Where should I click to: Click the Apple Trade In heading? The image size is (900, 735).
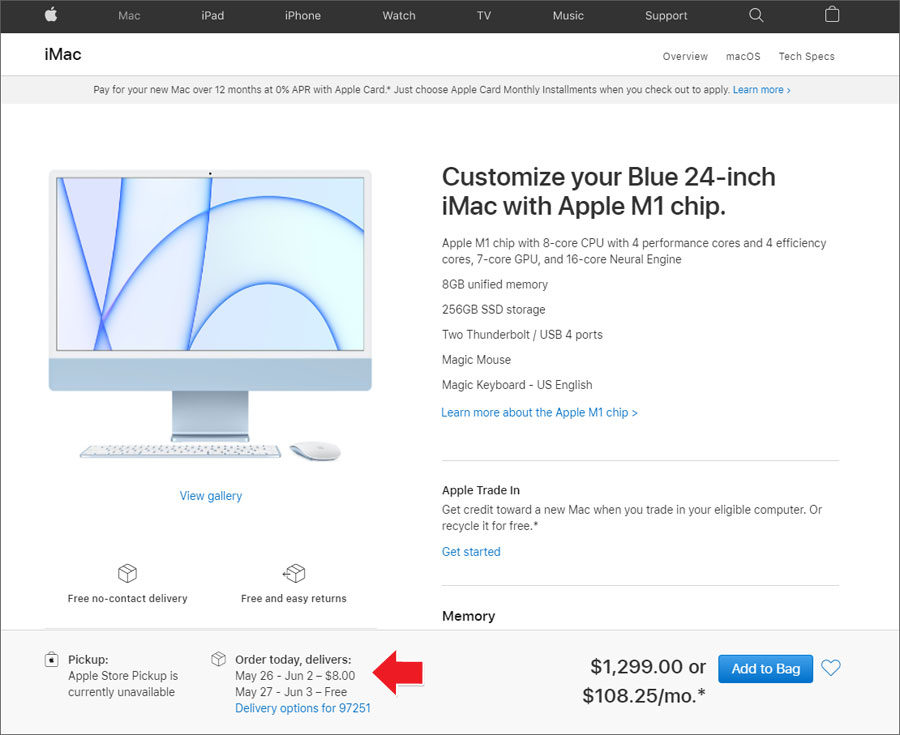coord(481,490)
